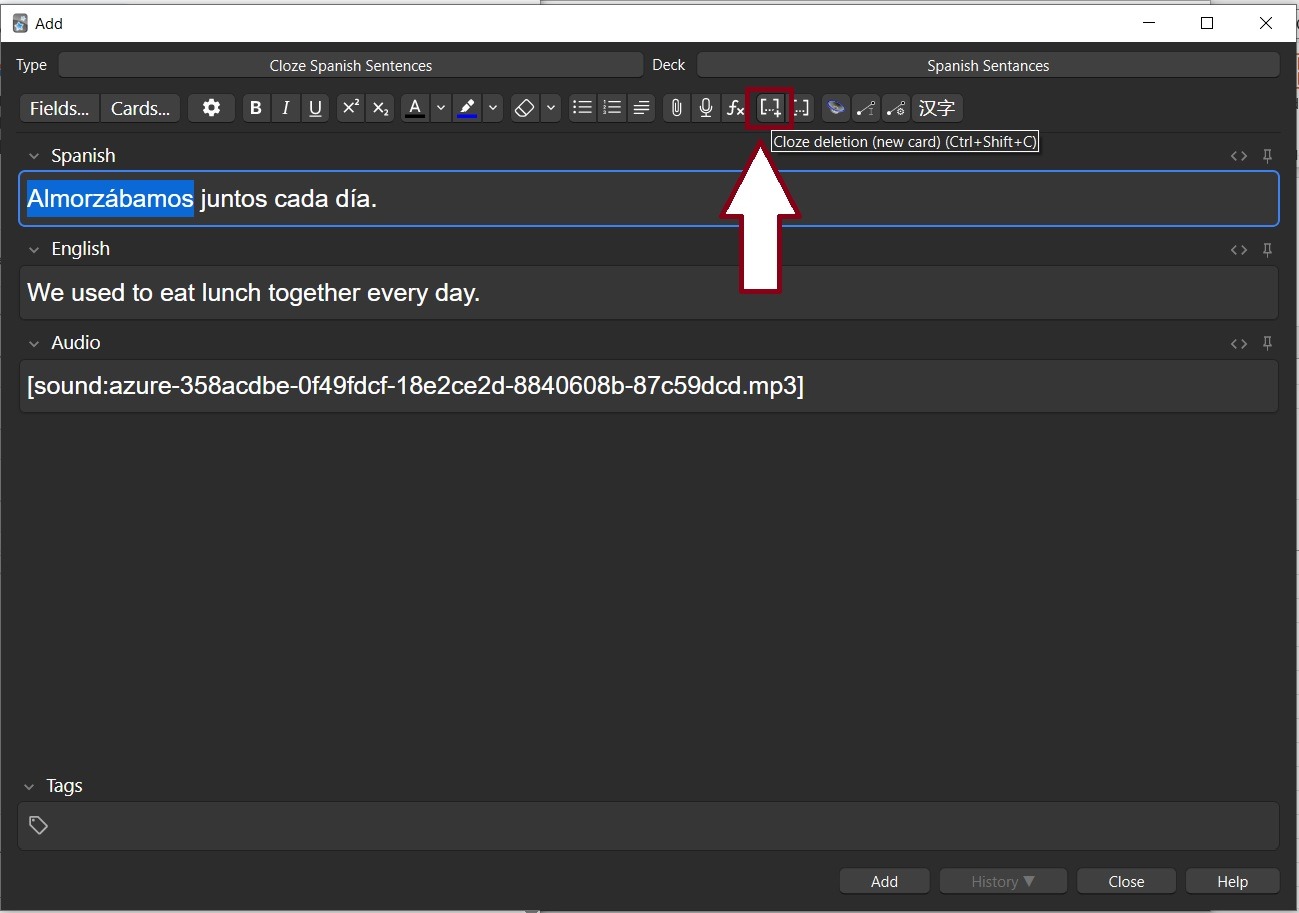Pin the English field as sticky
The height and width of the screenshot is (913, 1299).
click(1267, 250)
